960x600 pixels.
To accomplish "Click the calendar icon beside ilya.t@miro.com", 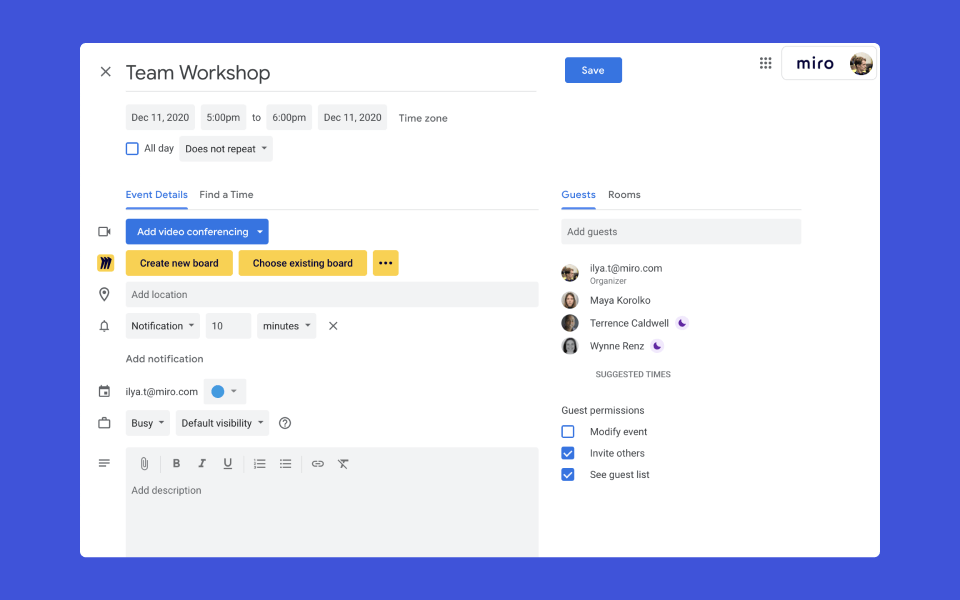I will point(105,391).
